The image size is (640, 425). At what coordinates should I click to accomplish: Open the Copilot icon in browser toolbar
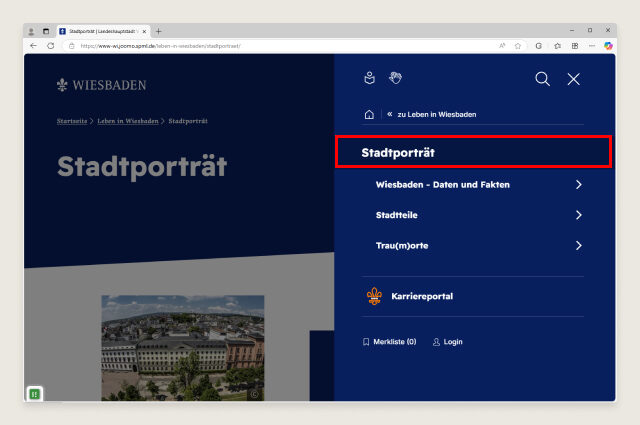(608, 46)
